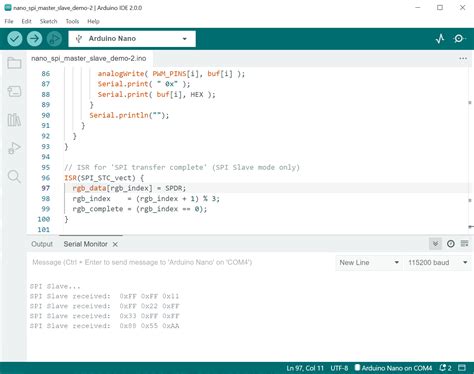Click the Serial.println("") line
This screenshot has height=374, width=474.
point(129,115)
